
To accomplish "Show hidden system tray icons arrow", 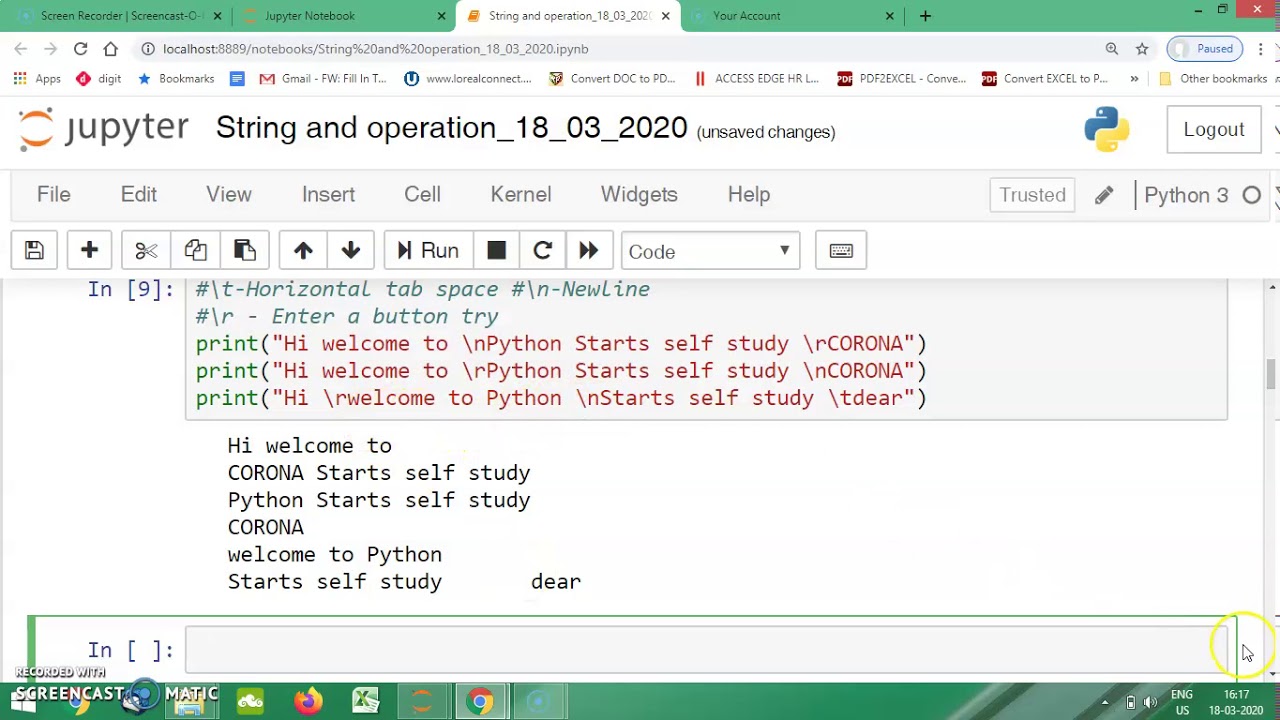I will 1105,702.
